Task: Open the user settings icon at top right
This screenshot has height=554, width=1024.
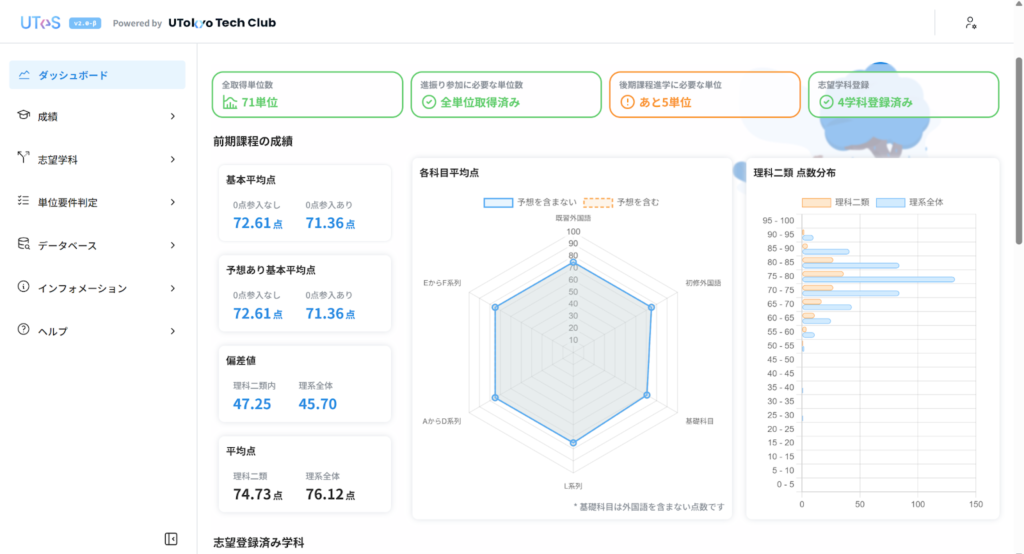Action: point(970,23)
